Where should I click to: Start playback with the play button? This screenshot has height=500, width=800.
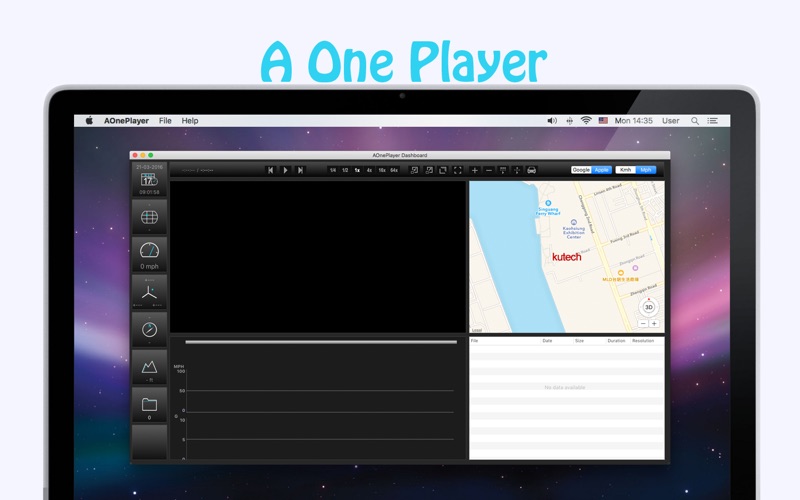(x=285, y=170)
